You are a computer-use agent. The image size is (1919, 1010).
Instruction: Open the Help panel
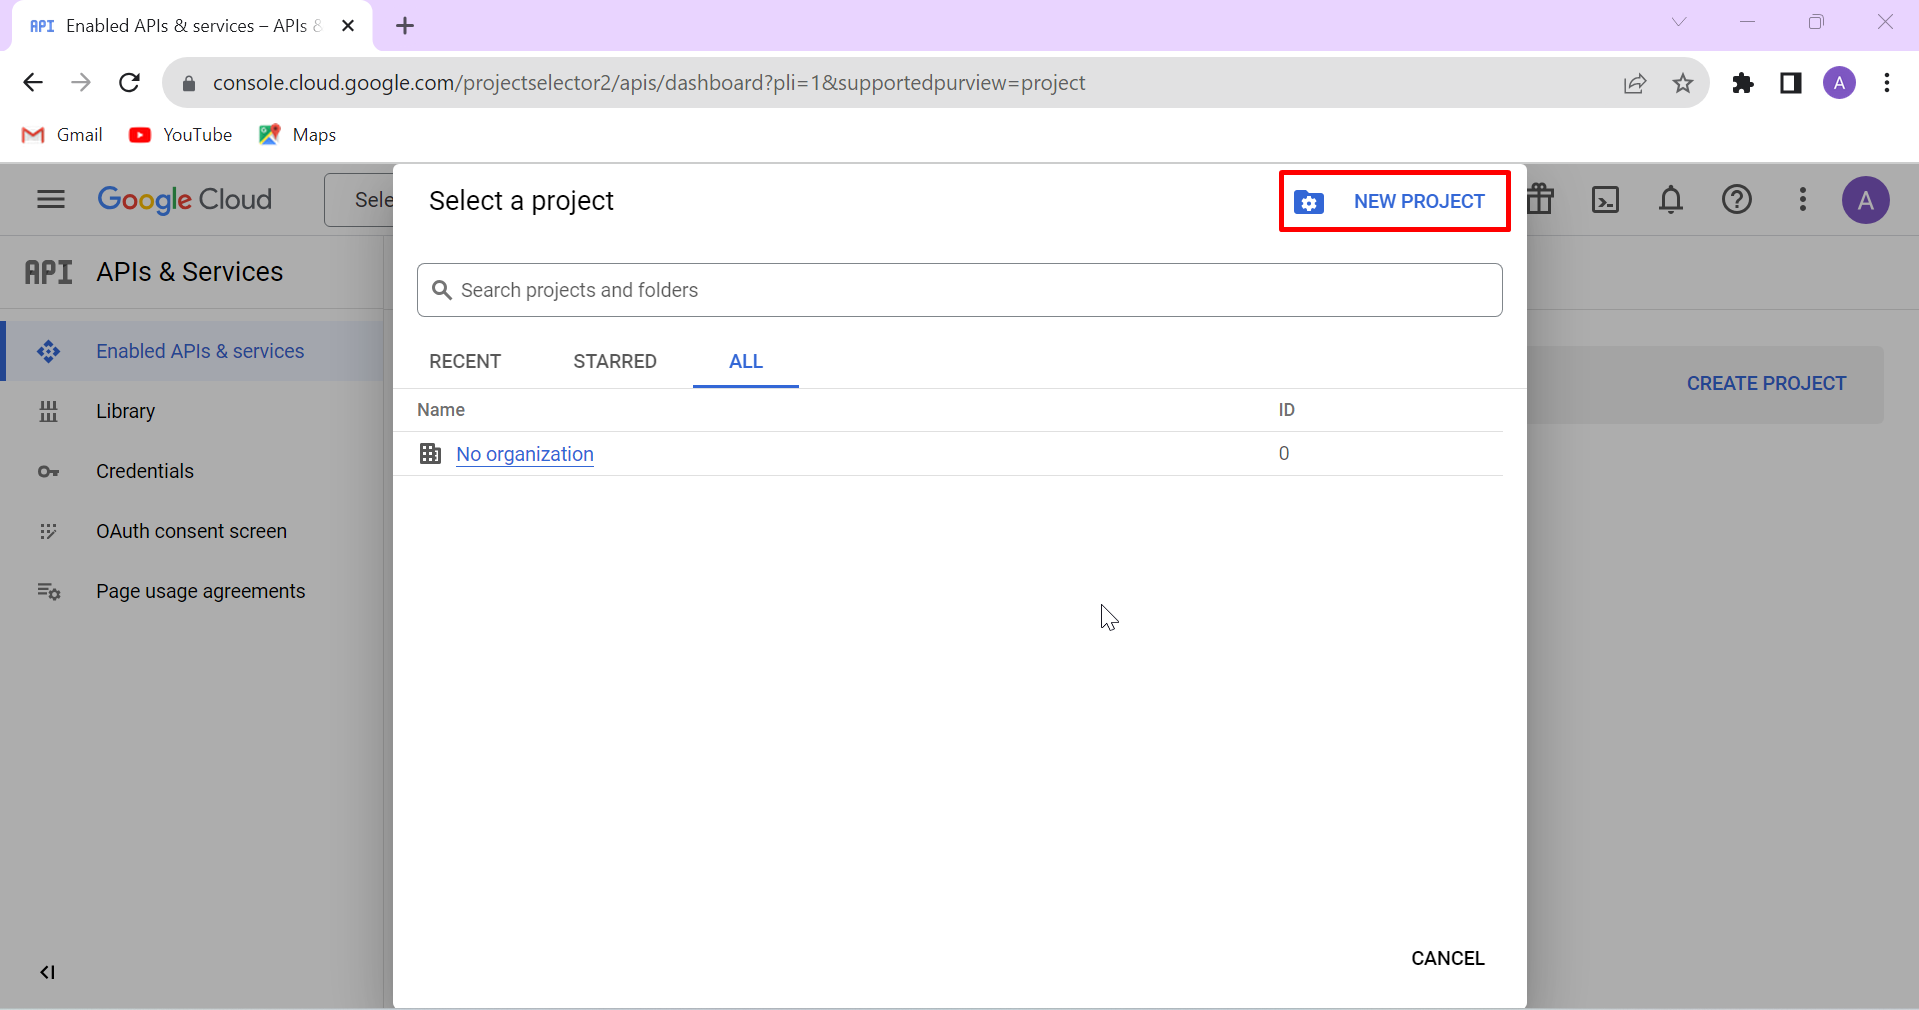[x=1737, y=200]
